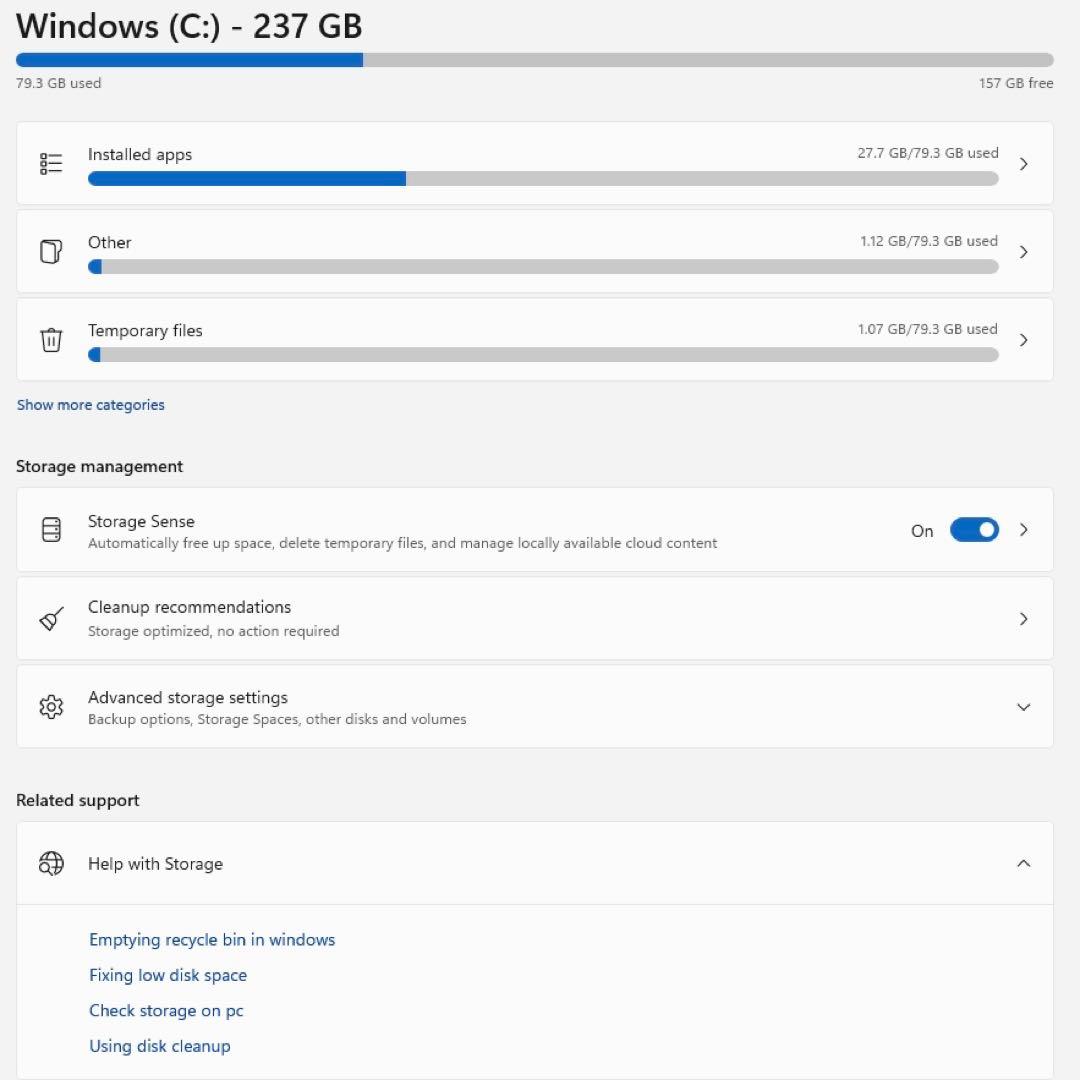Open Fixing low disk space article
1080x1080 pixels.
167,975
